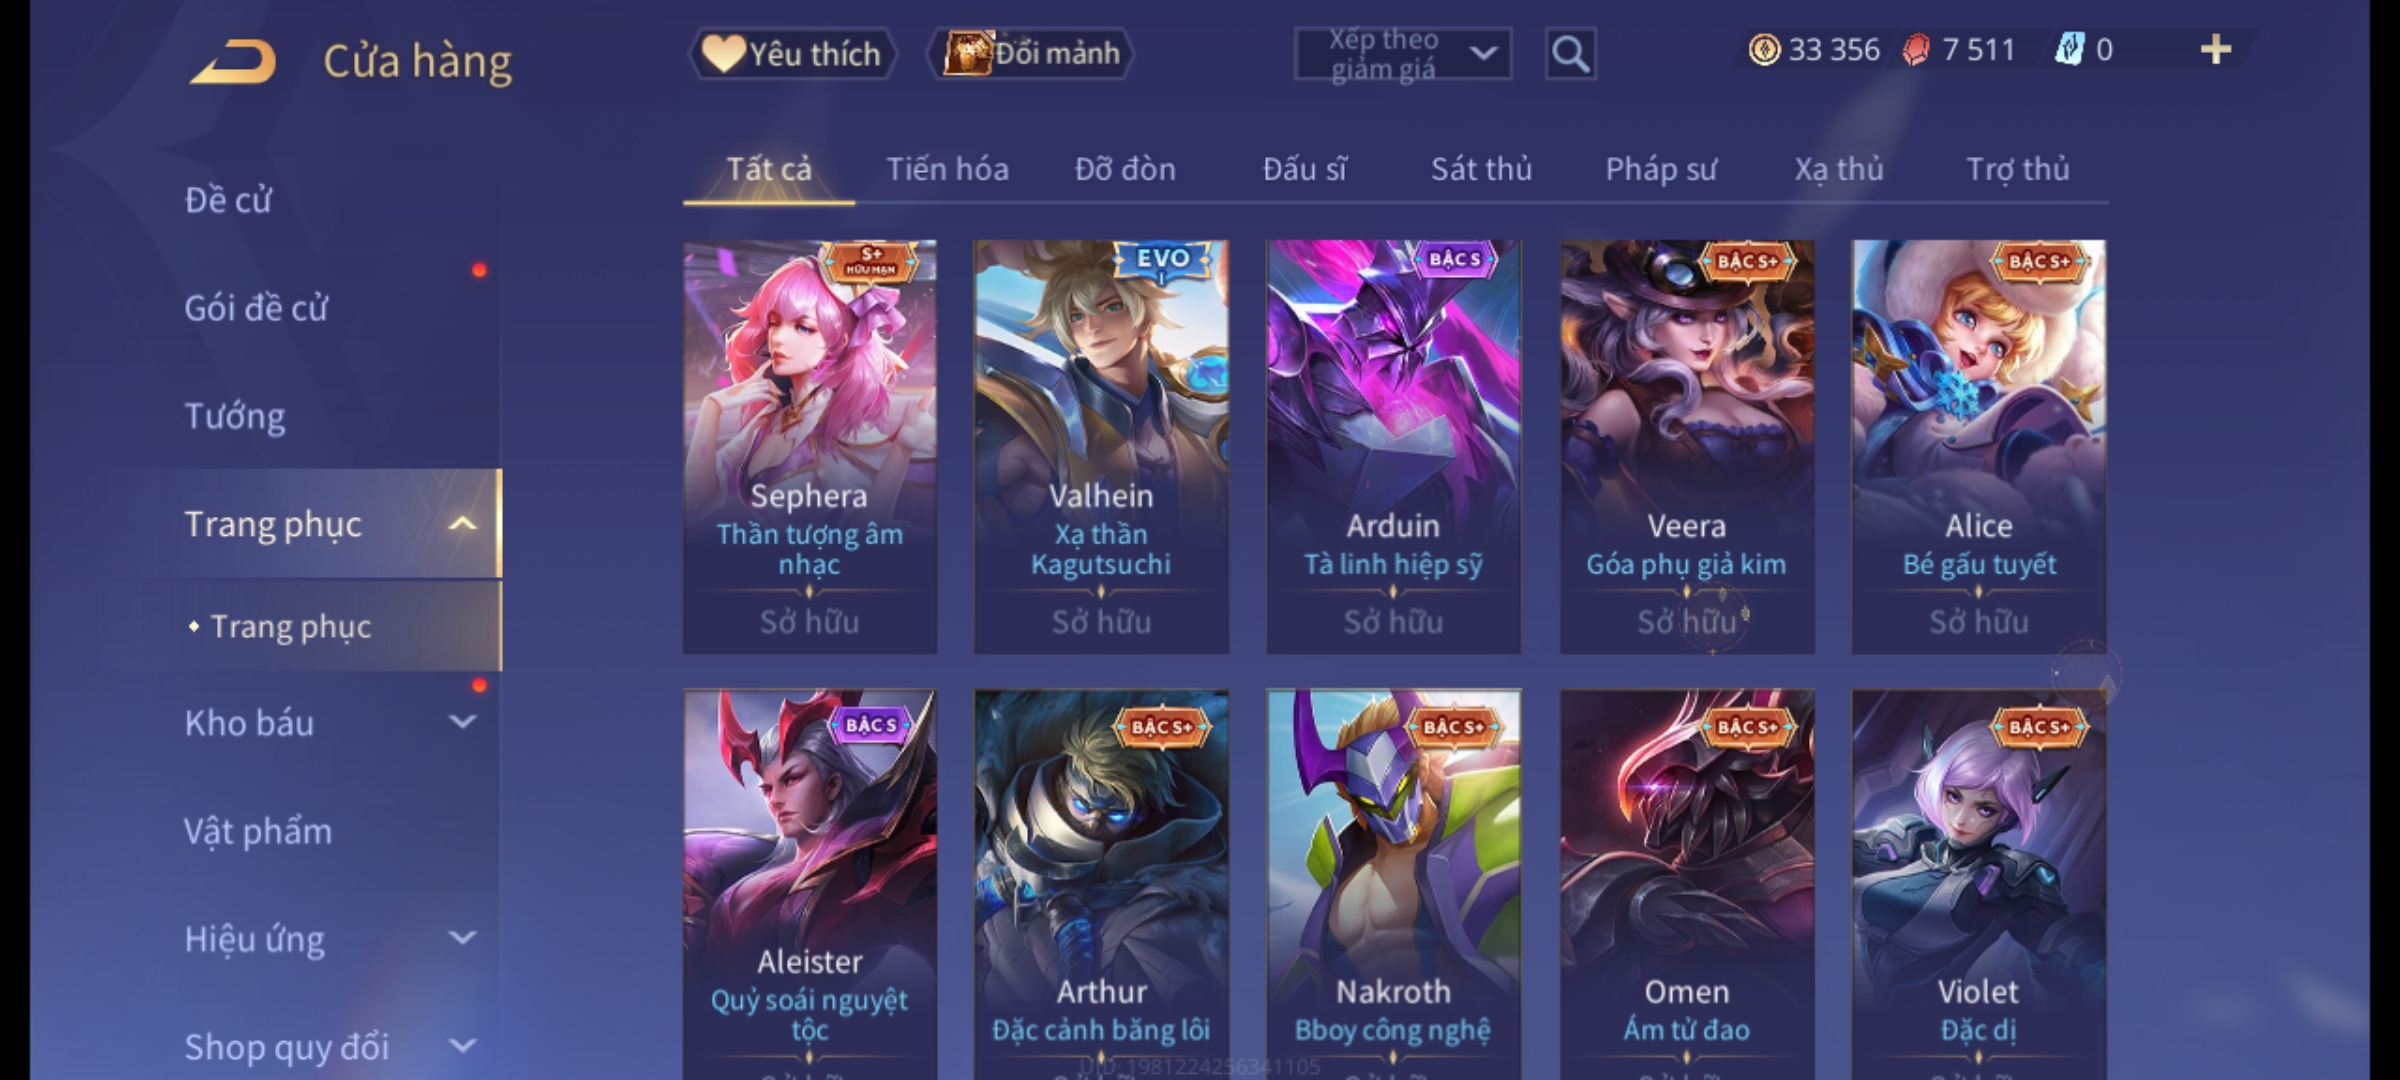Tap the red ruby currency icon
2400x1080 pixels.
click(1916, 50)
